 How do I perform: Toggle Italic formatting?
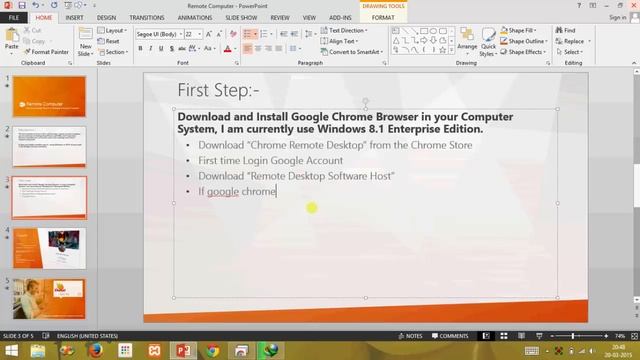151,49
